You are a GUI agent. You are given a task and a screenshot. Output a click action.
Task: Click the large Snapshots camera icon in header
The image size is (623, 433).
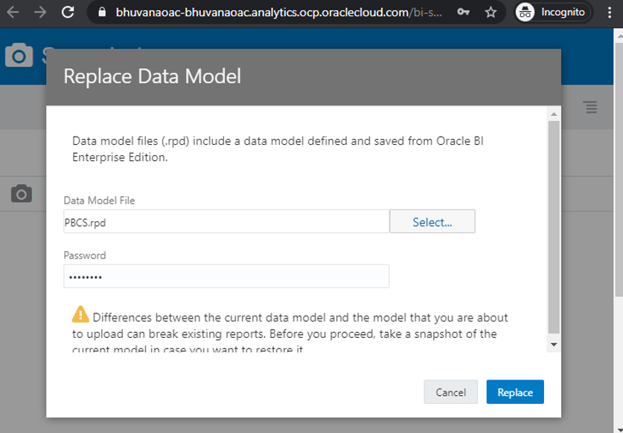(19, 56)
